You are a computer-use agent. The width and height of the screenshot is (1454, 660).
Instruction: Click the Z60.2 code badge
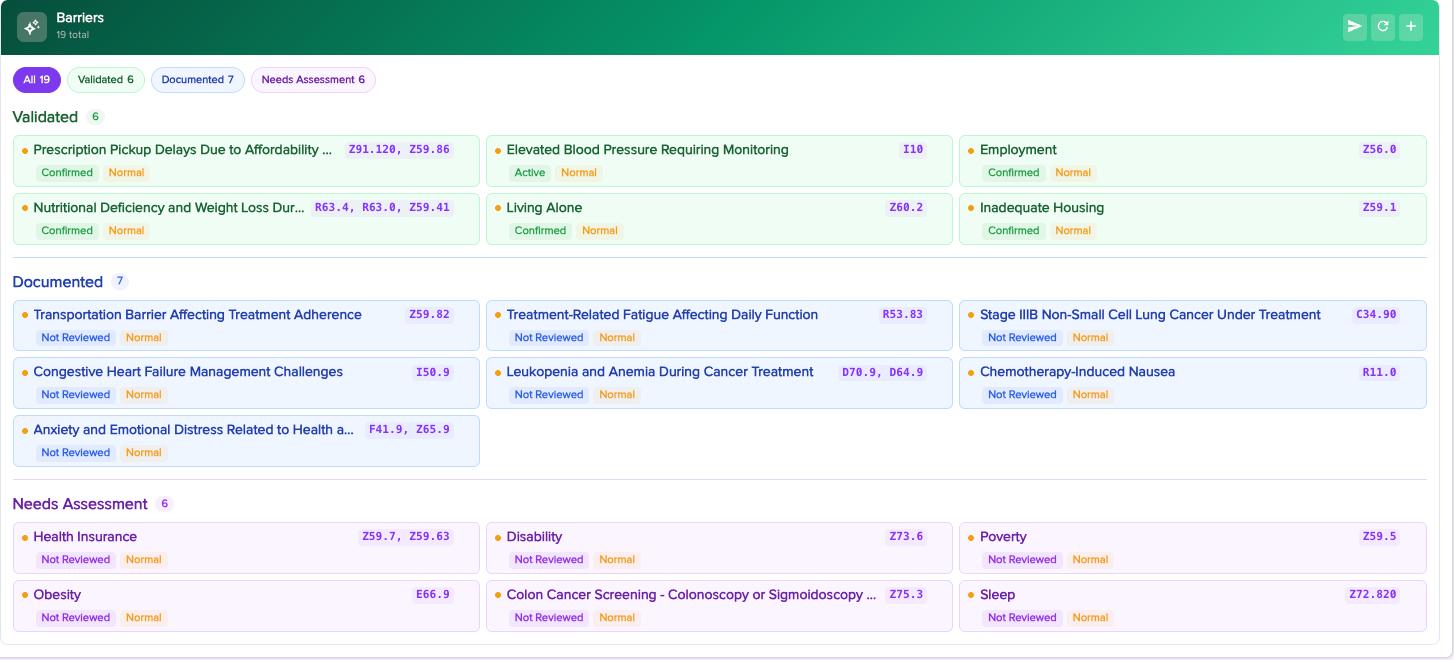906,208
